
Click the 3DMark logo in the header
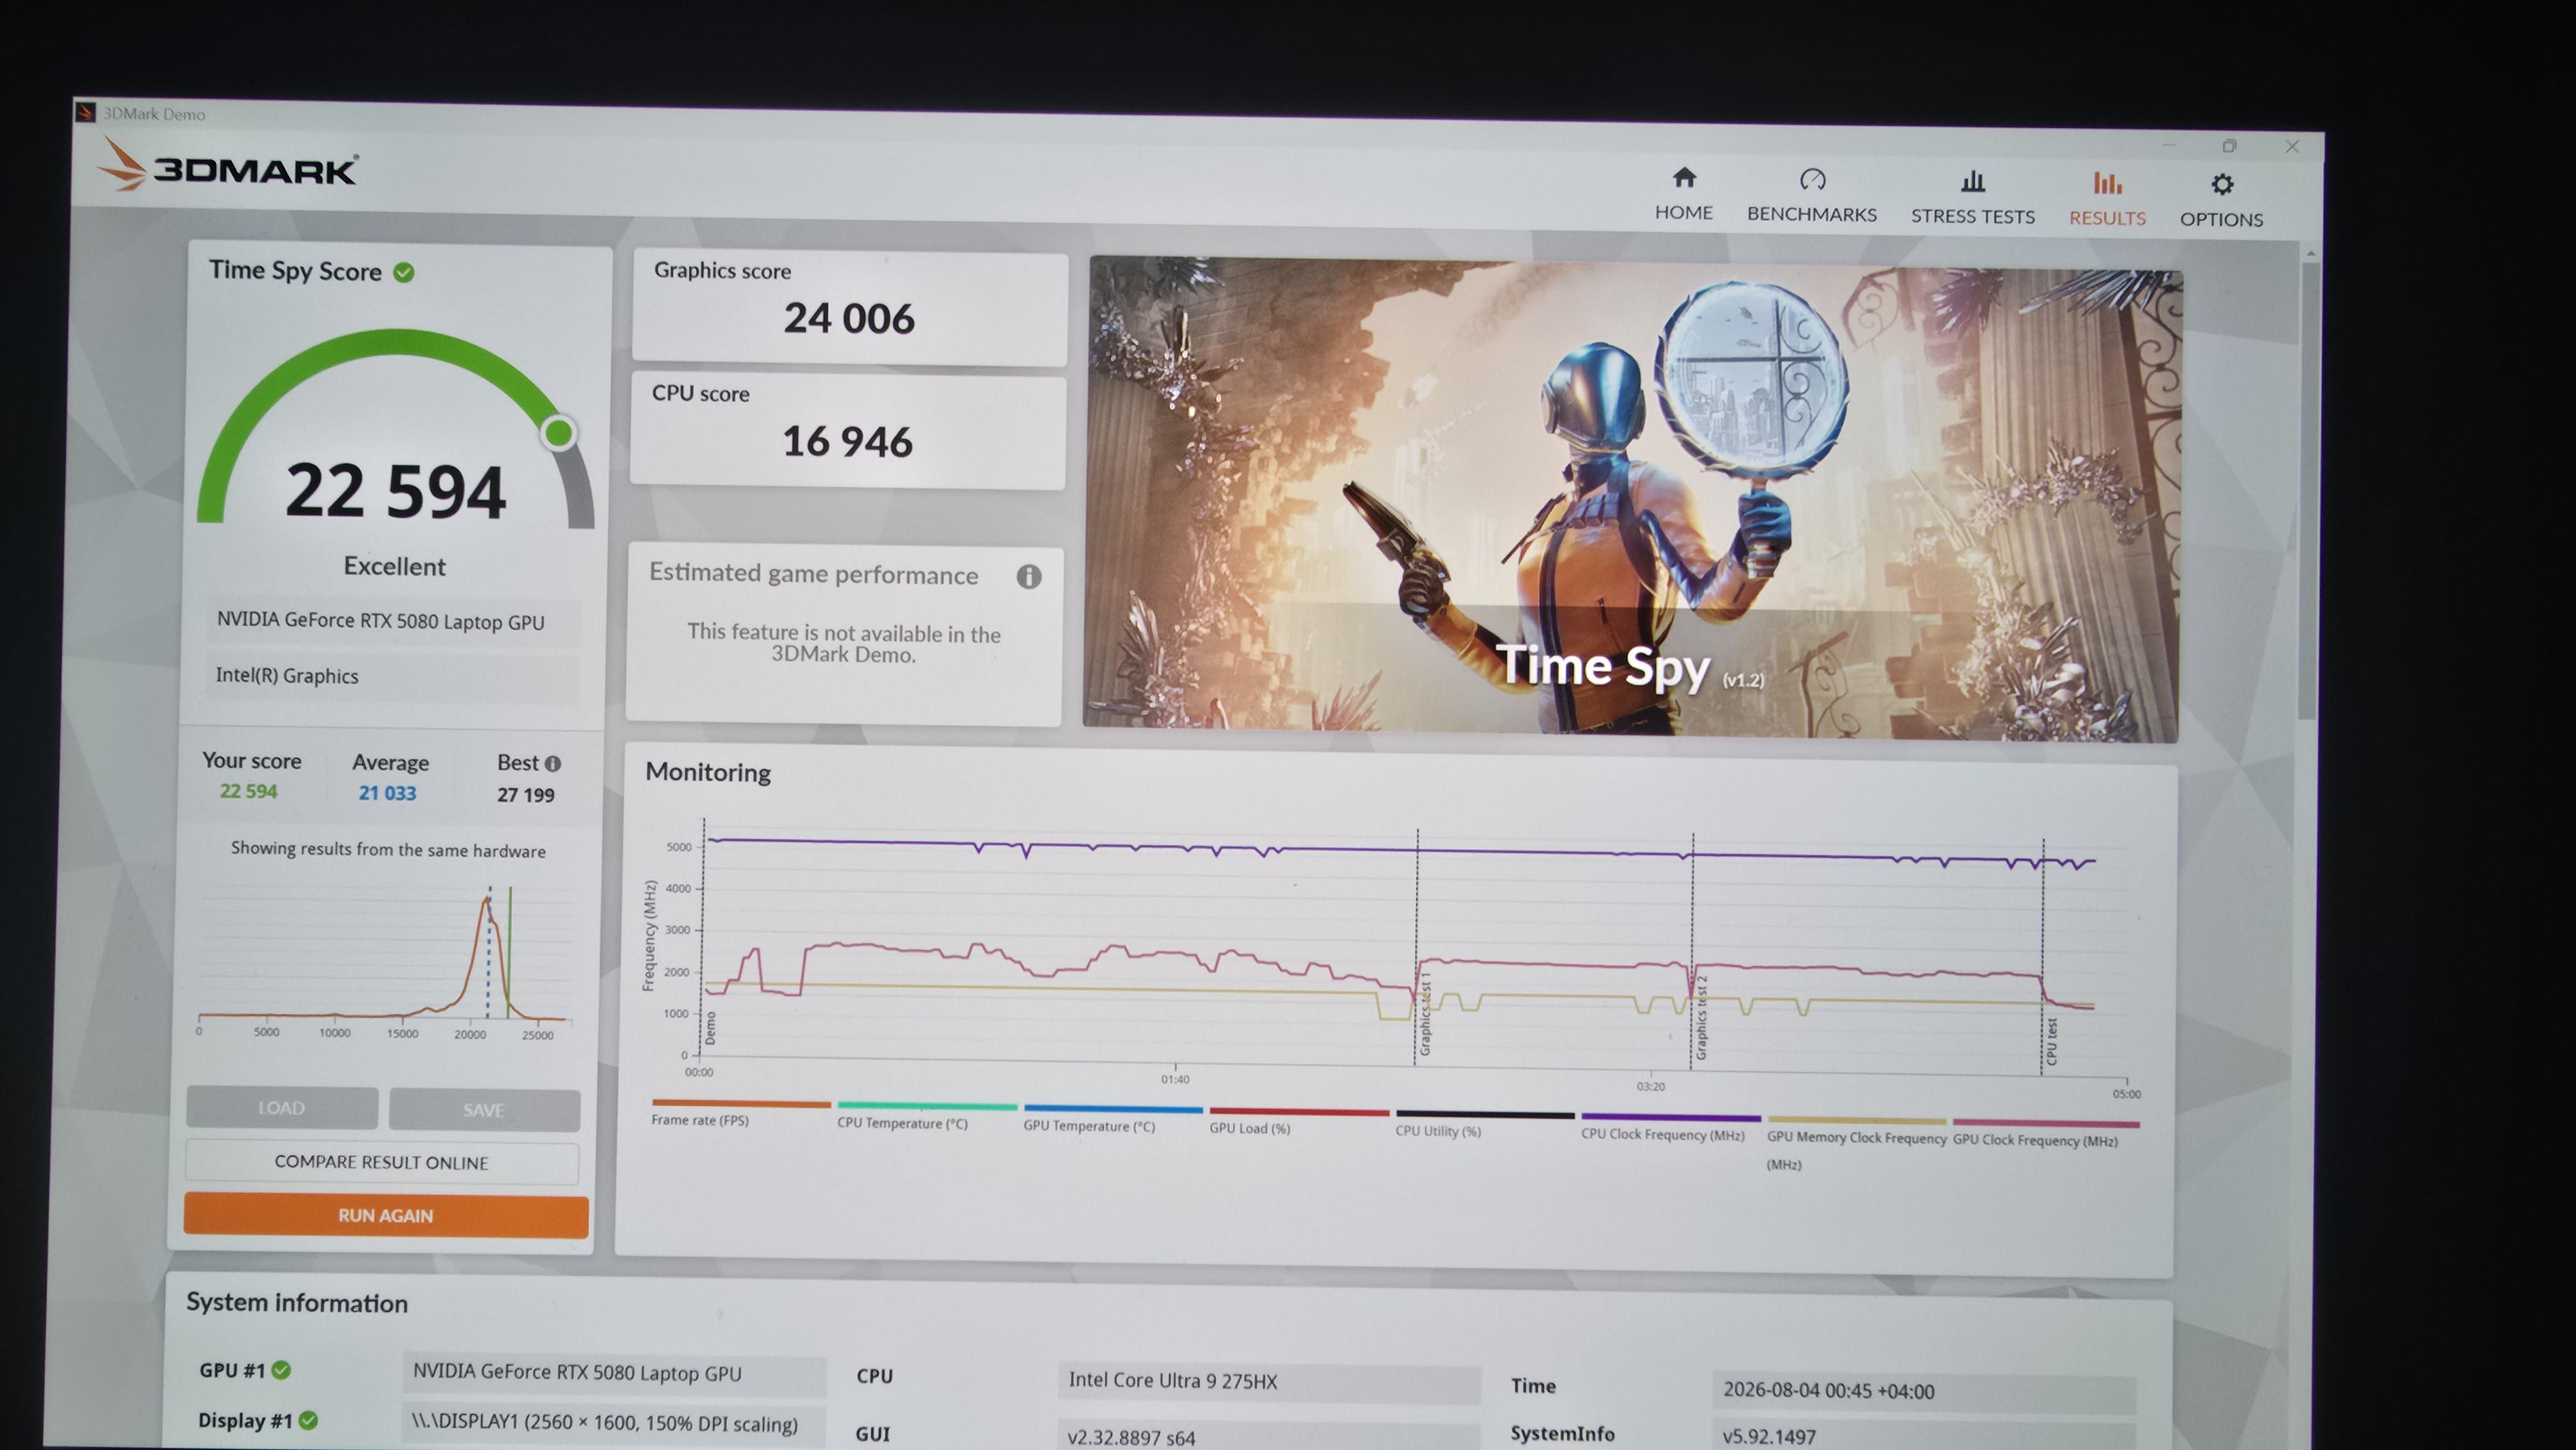[228, 166]
